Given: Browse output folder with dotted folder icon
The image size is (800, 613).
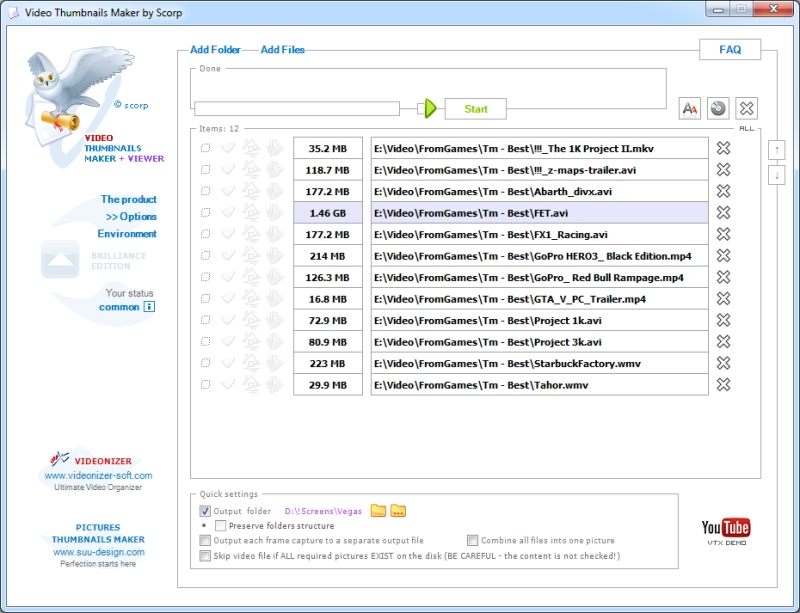Looking at the screenshot, I should click(398, 510).
